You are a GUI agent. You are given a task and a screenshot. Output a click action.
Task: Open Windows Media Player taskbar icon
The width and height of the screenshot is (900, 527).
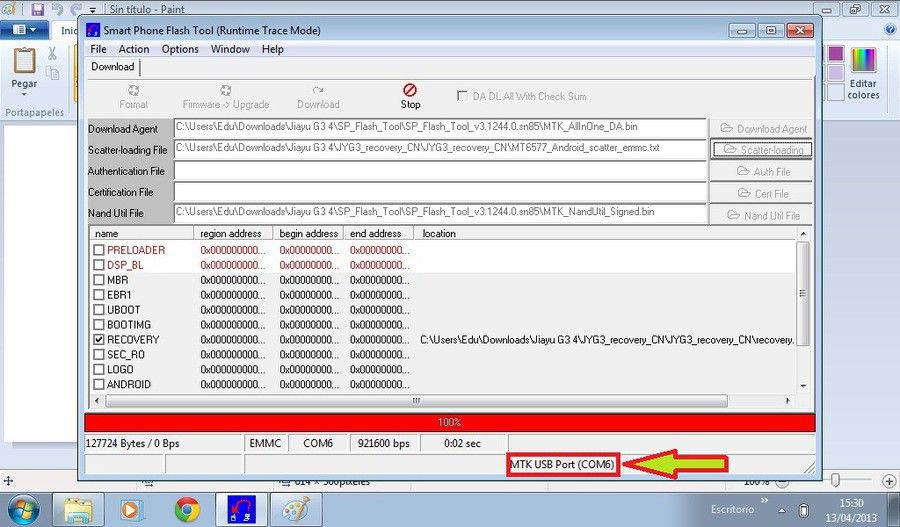pyautogui.click(x=133, y=509)
